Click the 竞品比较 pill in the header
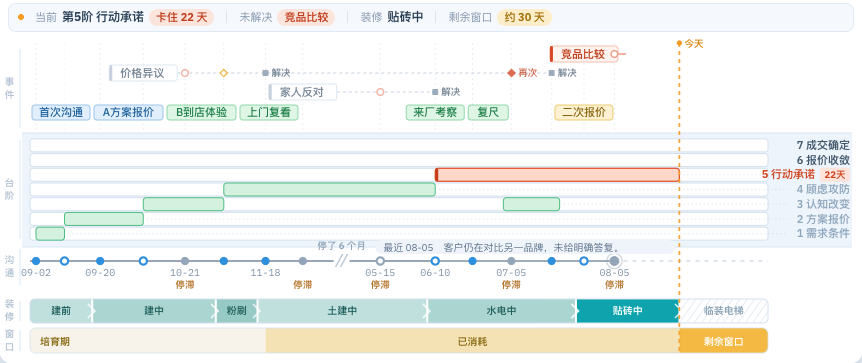Image resolution: width=862 pixels, height=363 pixels. coord(306,17)
